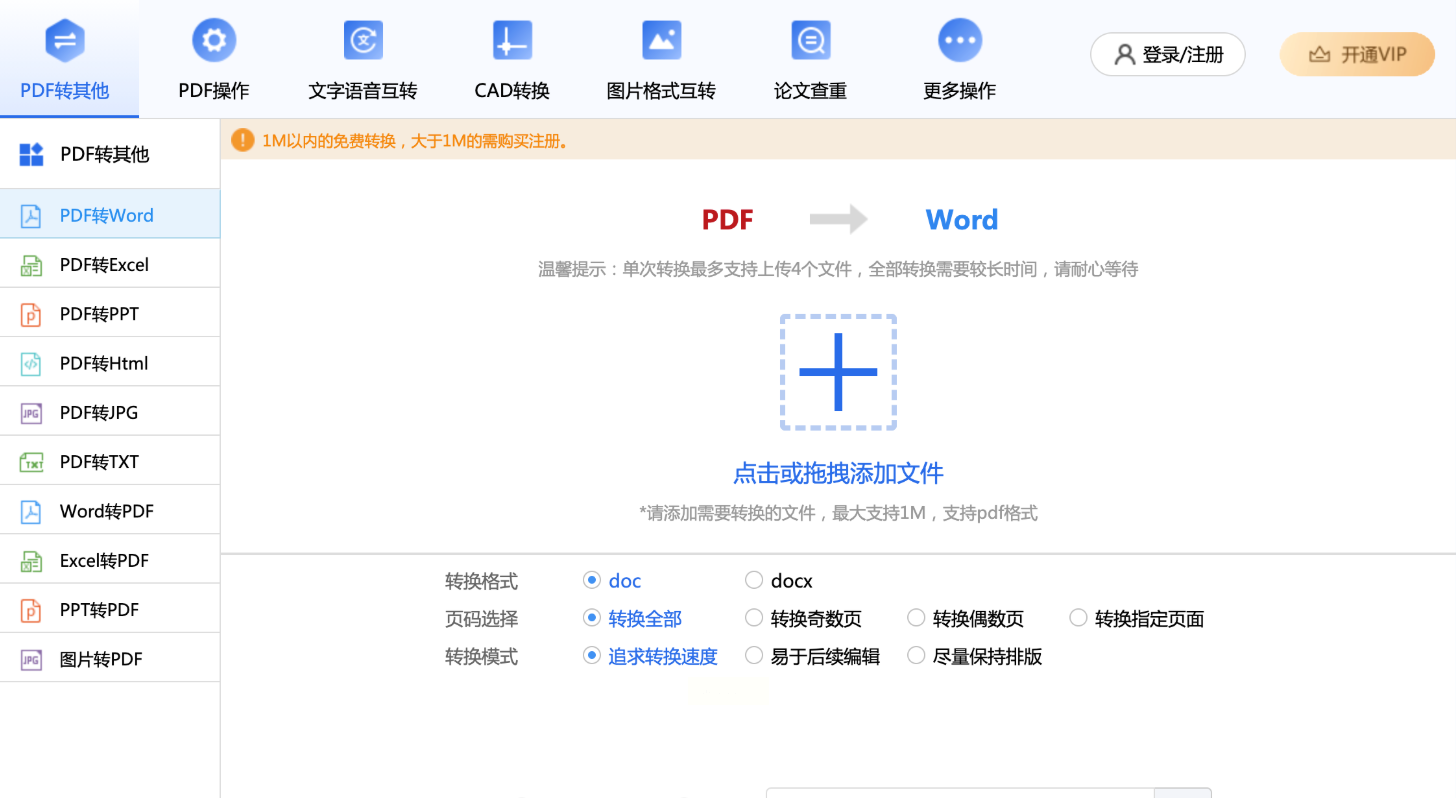Click the 开通VIP button
Image resolution: width=1456 pixels, height=798 pixels.
1356,54
